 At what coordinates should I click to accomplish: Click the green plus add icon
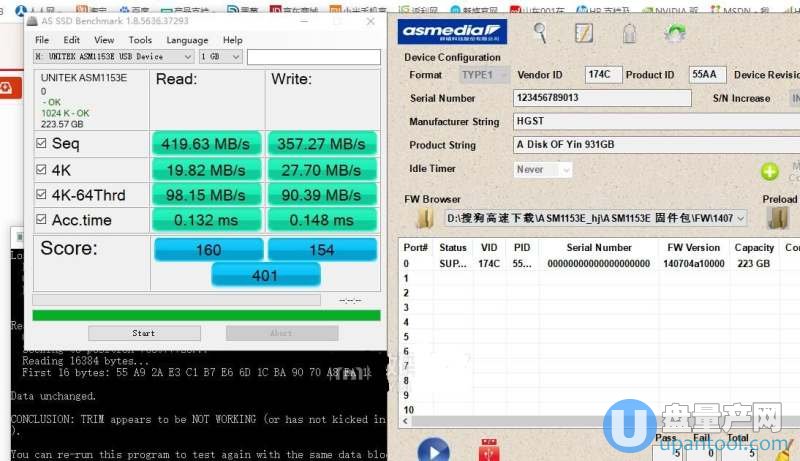(769, 171)
